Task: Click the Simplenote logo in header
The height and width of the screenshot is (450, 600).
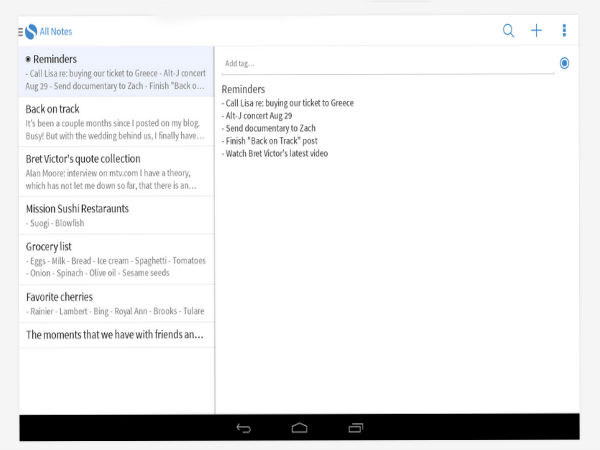Action: (x=31, y=32)
